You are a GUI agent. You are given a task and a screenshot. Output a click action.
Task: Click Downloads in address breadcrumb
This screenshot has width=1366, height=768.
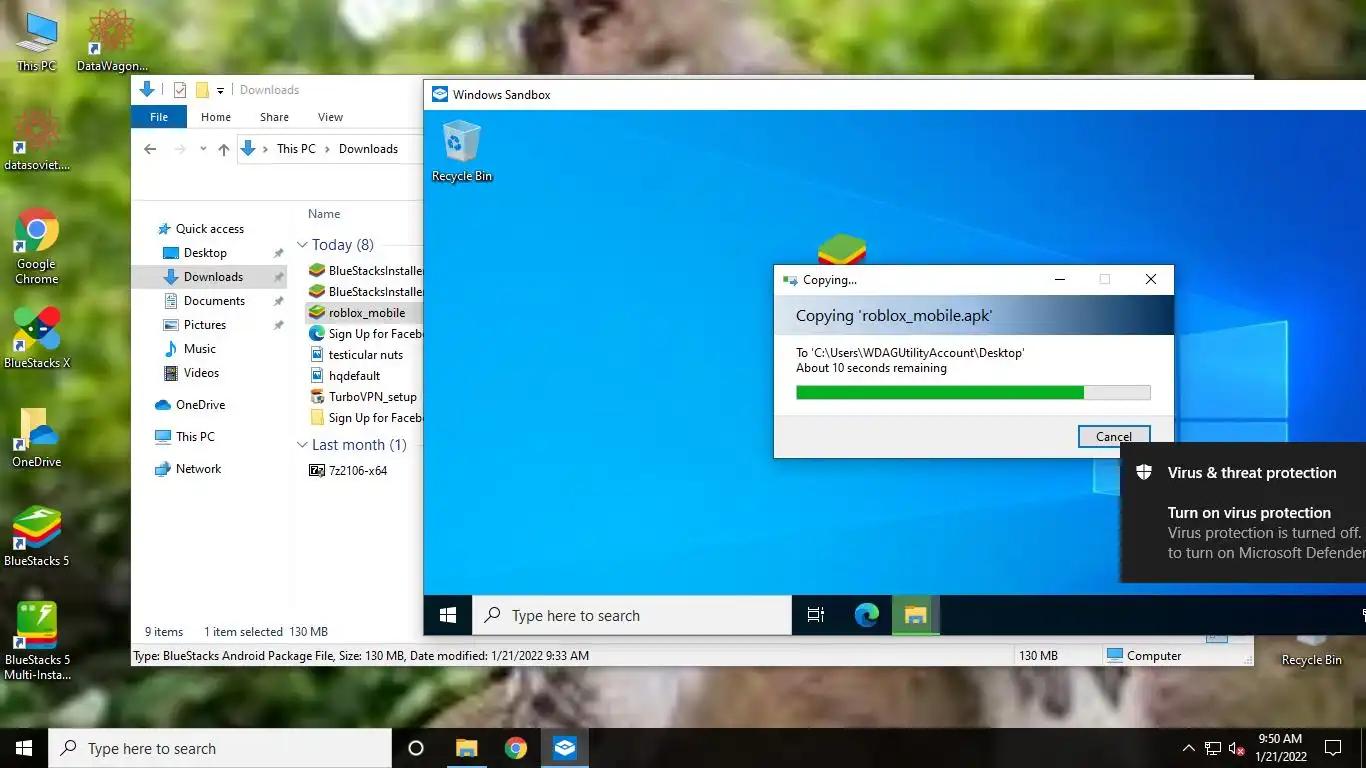[x=368, y=149]
